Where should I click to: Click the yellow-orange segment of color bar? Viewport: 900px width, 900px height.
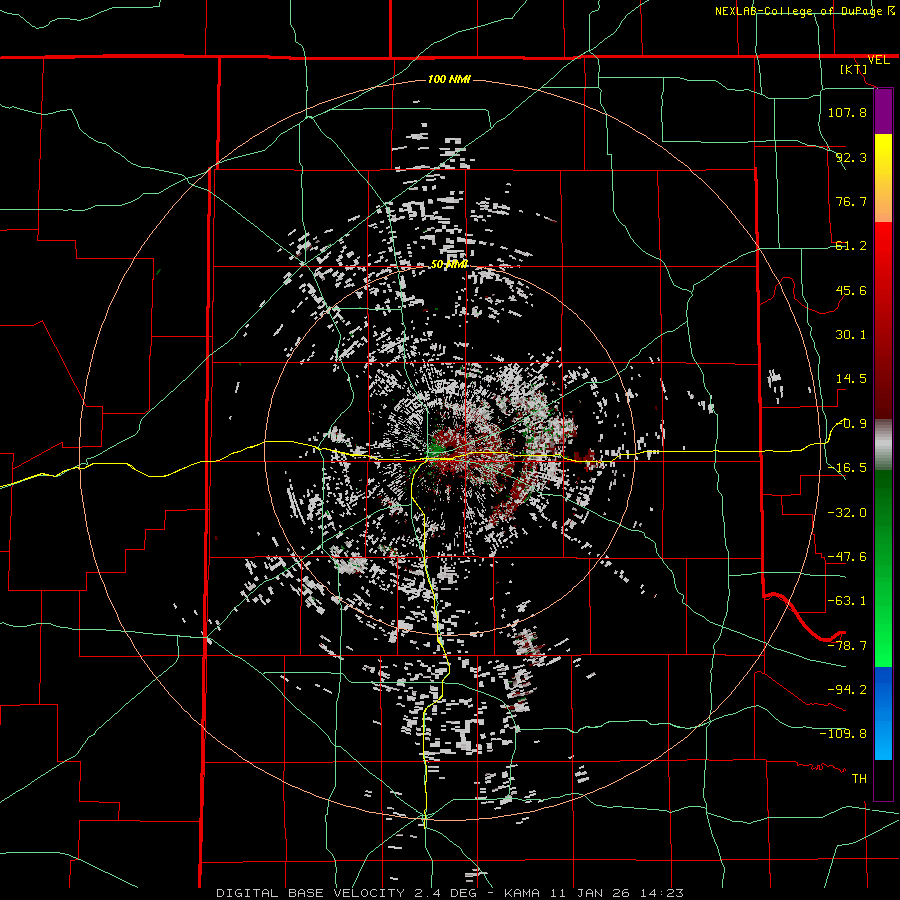883,179
